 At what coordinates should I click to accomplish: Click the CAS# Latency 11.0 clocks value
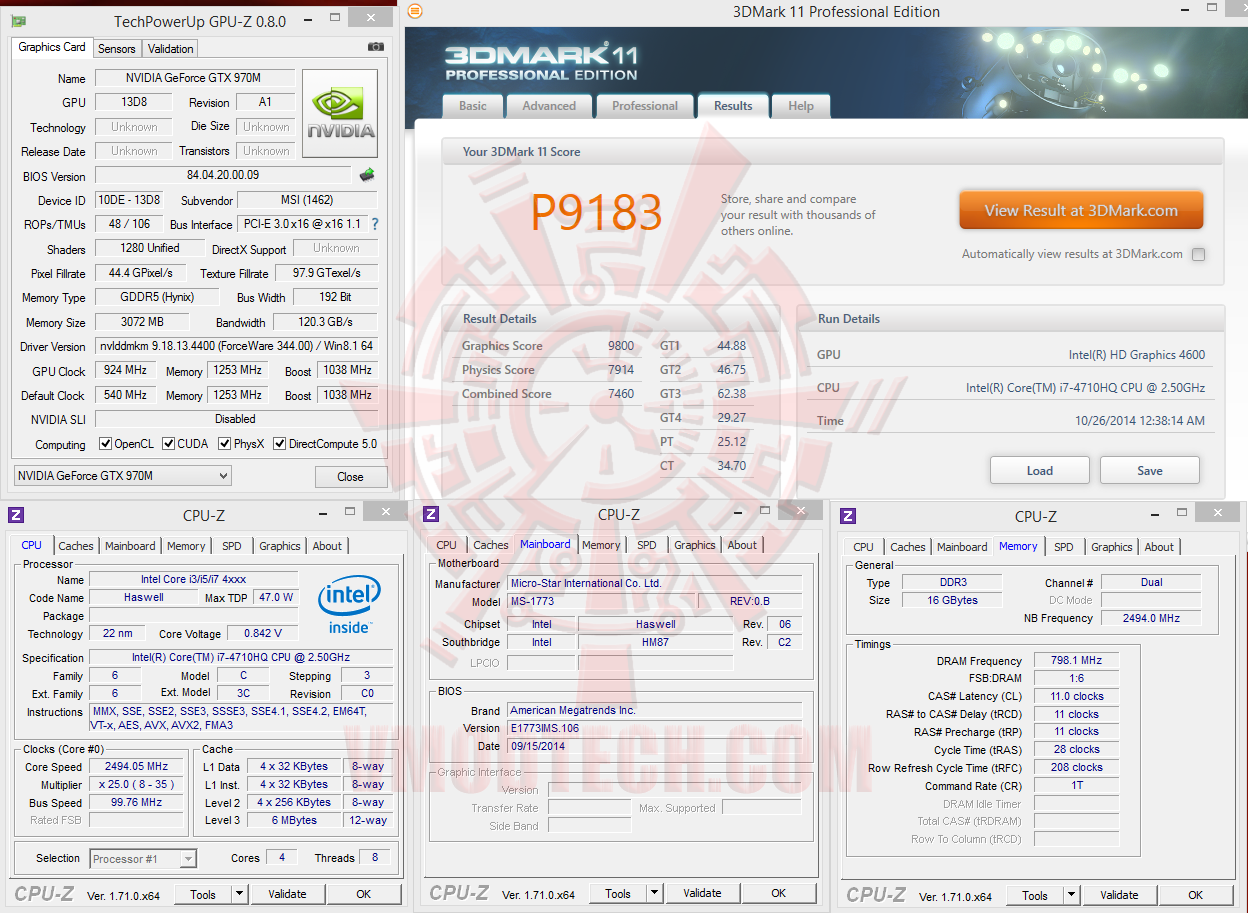[1076, 696]
